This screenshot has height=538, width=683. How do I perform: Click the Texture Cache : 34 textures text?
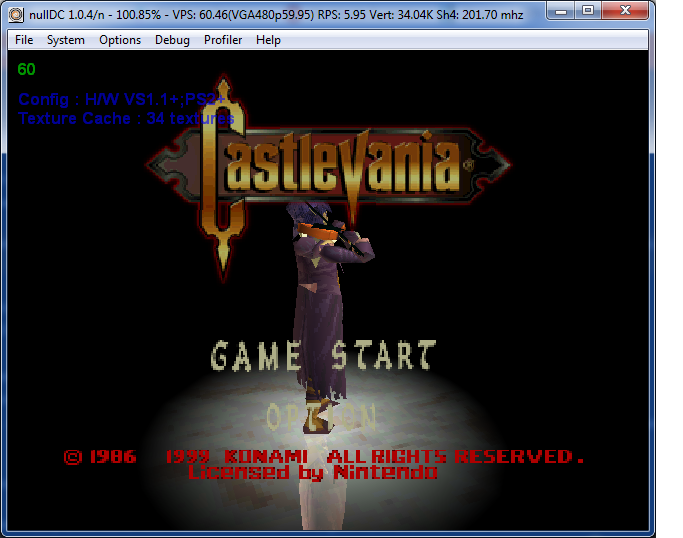click(126, 118)
